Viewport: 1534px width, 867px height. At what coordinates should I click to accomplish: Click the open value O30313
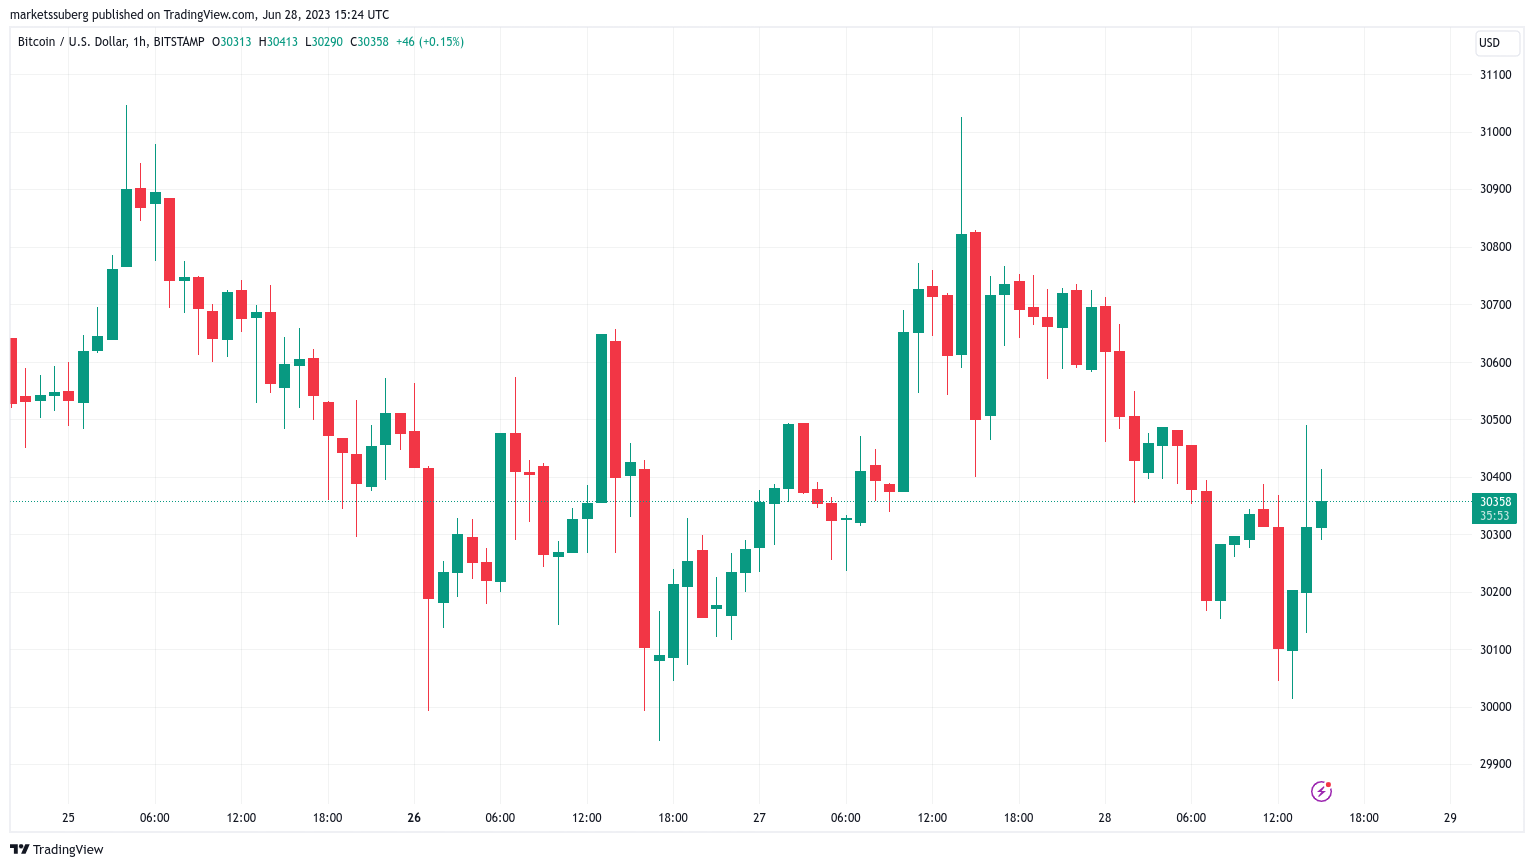[x=232, y=42]
